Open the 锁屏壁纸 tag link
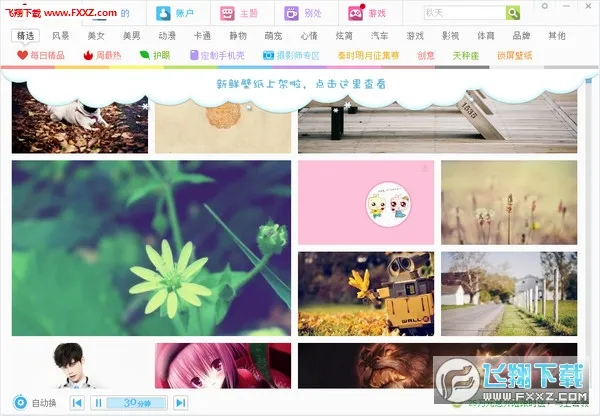The height and width of the screenshot is (416, 600). coord(515,55)
